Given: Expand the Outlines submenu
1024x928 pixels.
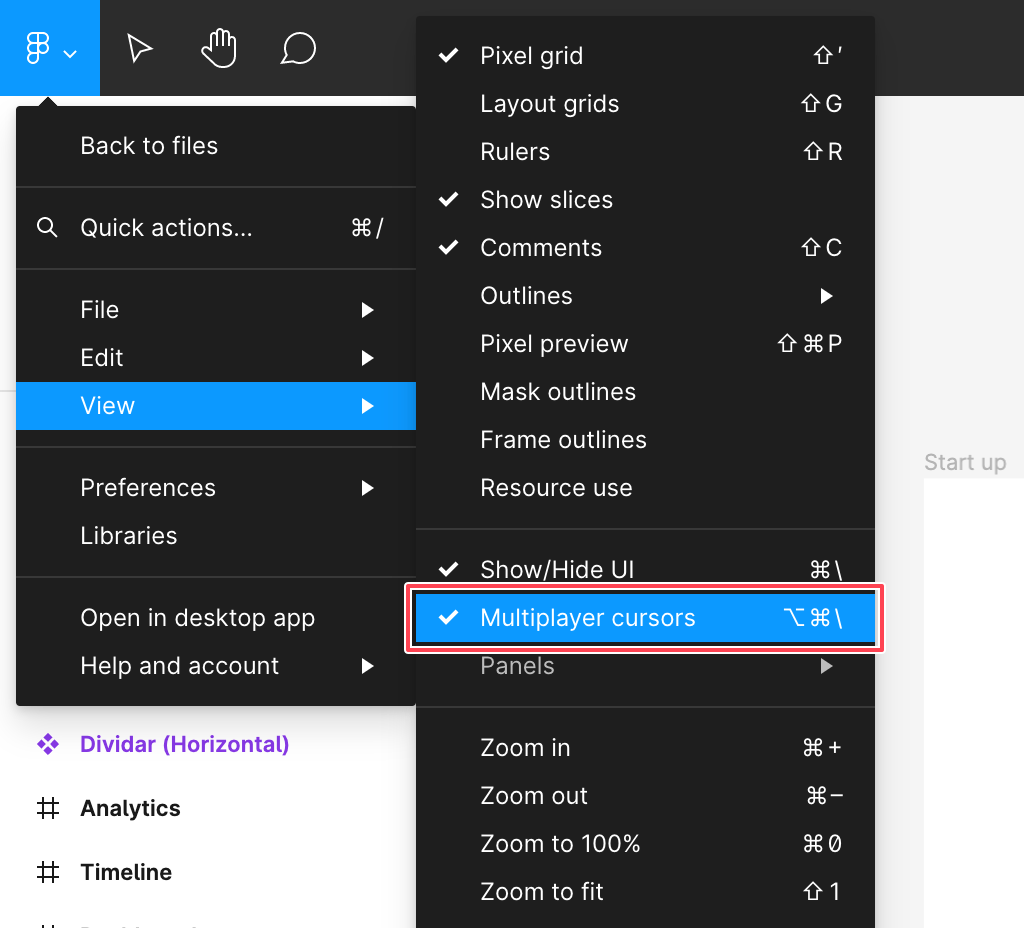Looking at the screenshot, I should [827, 295].
